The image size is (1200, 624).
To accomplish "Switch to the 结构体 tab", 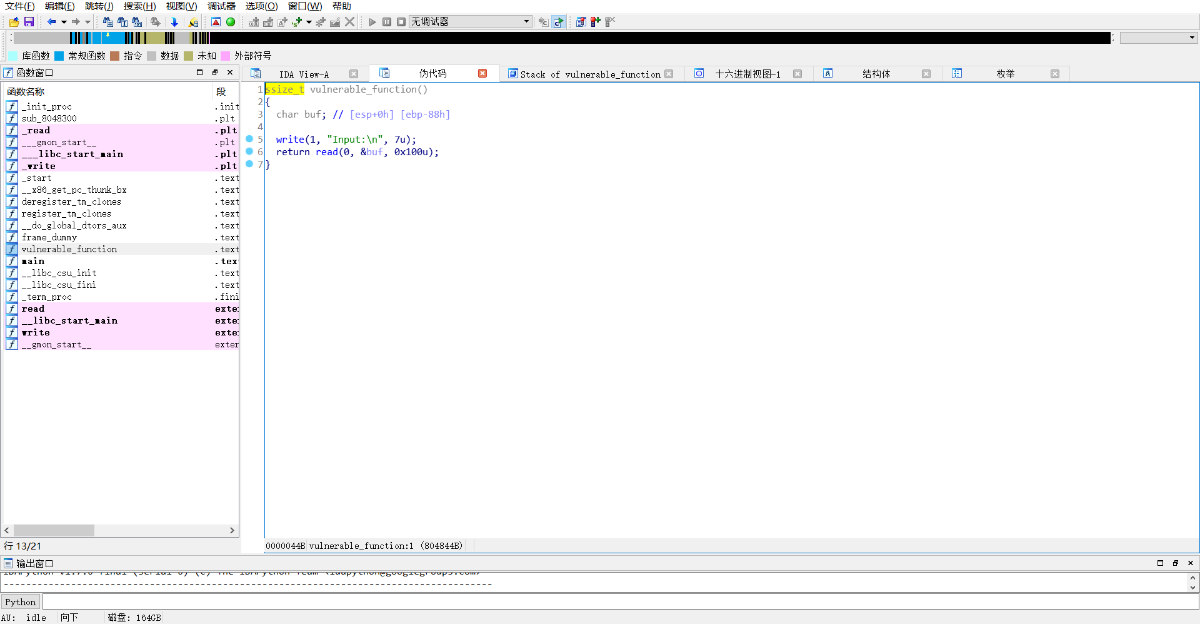I will point(876,74).
